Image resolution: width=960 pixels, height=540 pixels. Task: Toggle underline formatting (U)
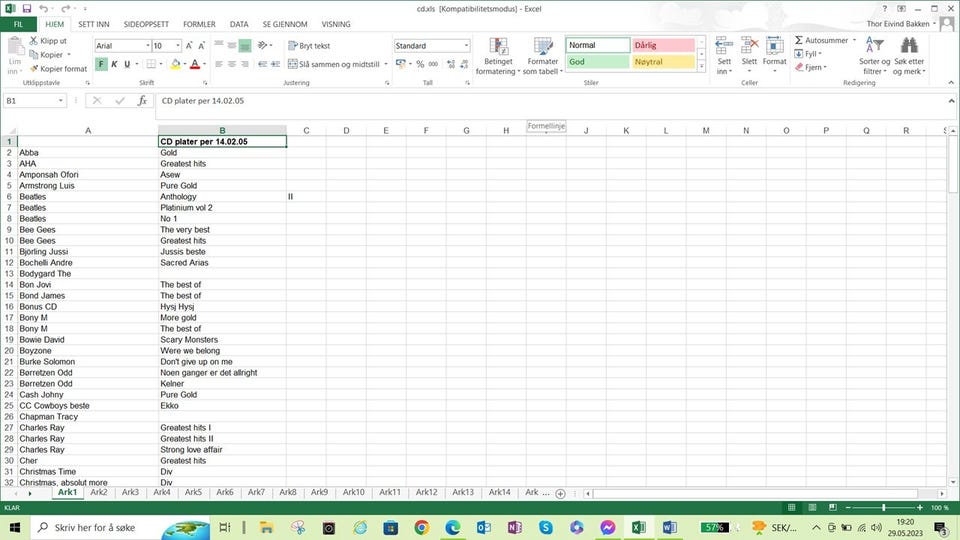pos(127,64)
